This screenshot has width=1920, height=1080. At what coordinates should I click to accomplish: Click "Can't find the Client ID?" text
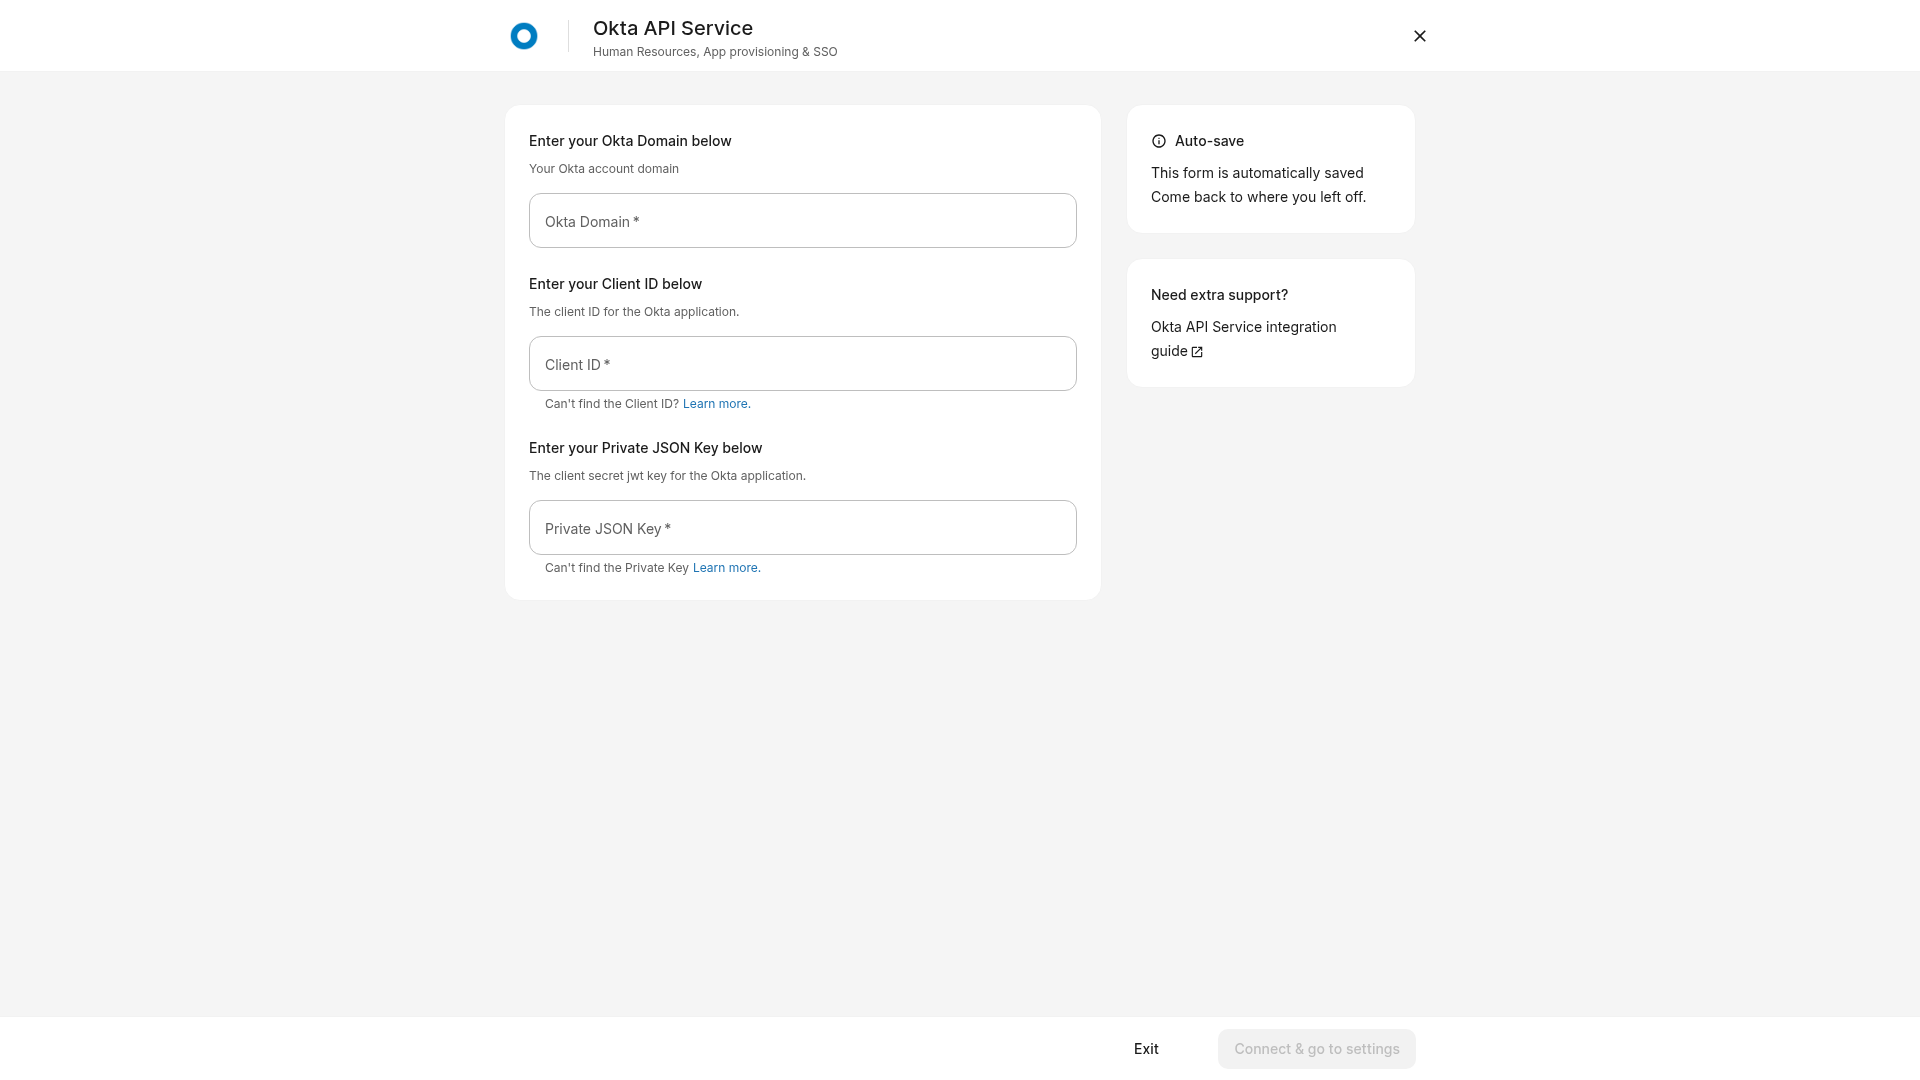pyautogui.click(x=612, y=404)
